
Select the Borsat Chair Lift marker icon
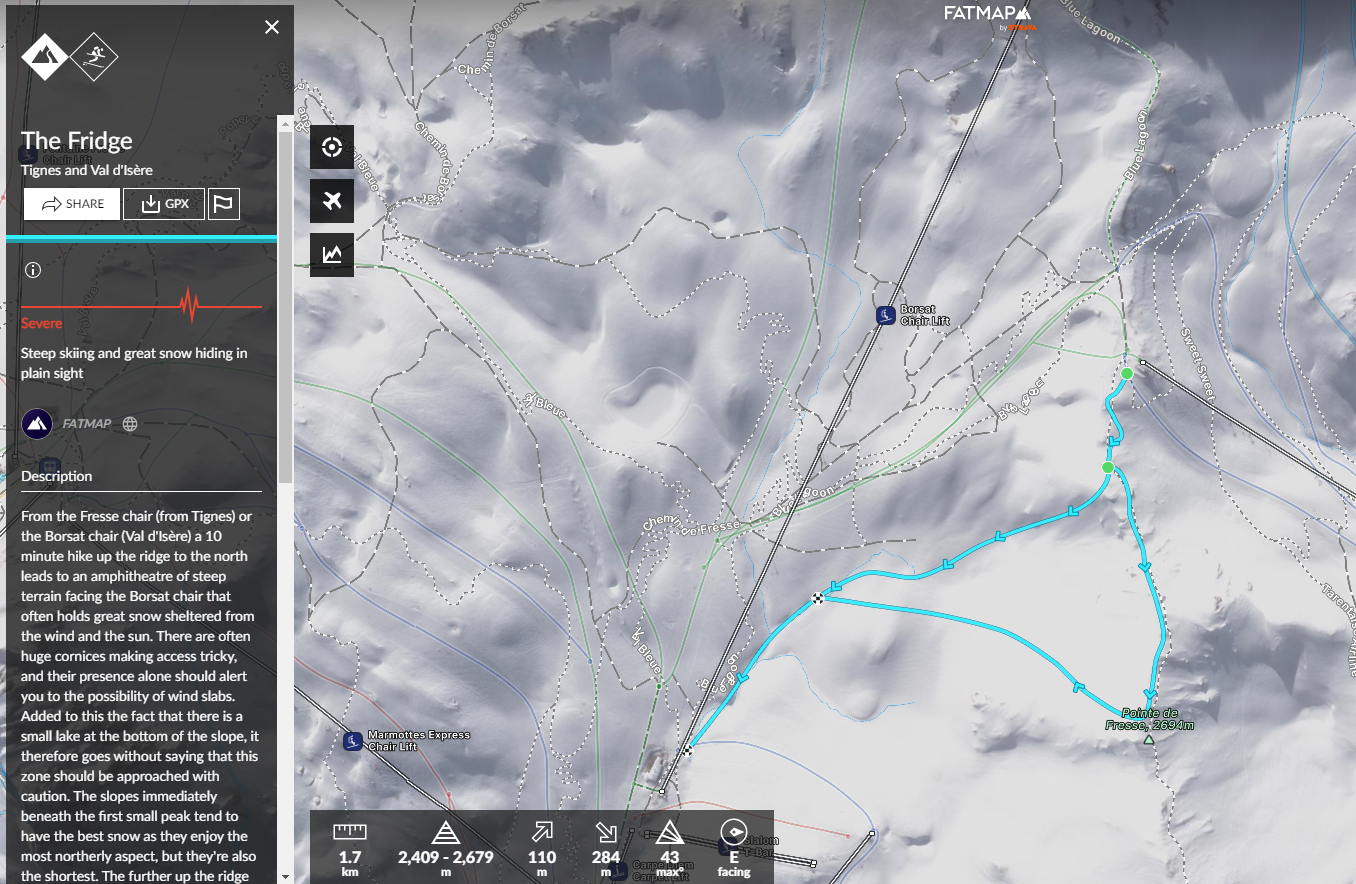coord(885,316)
